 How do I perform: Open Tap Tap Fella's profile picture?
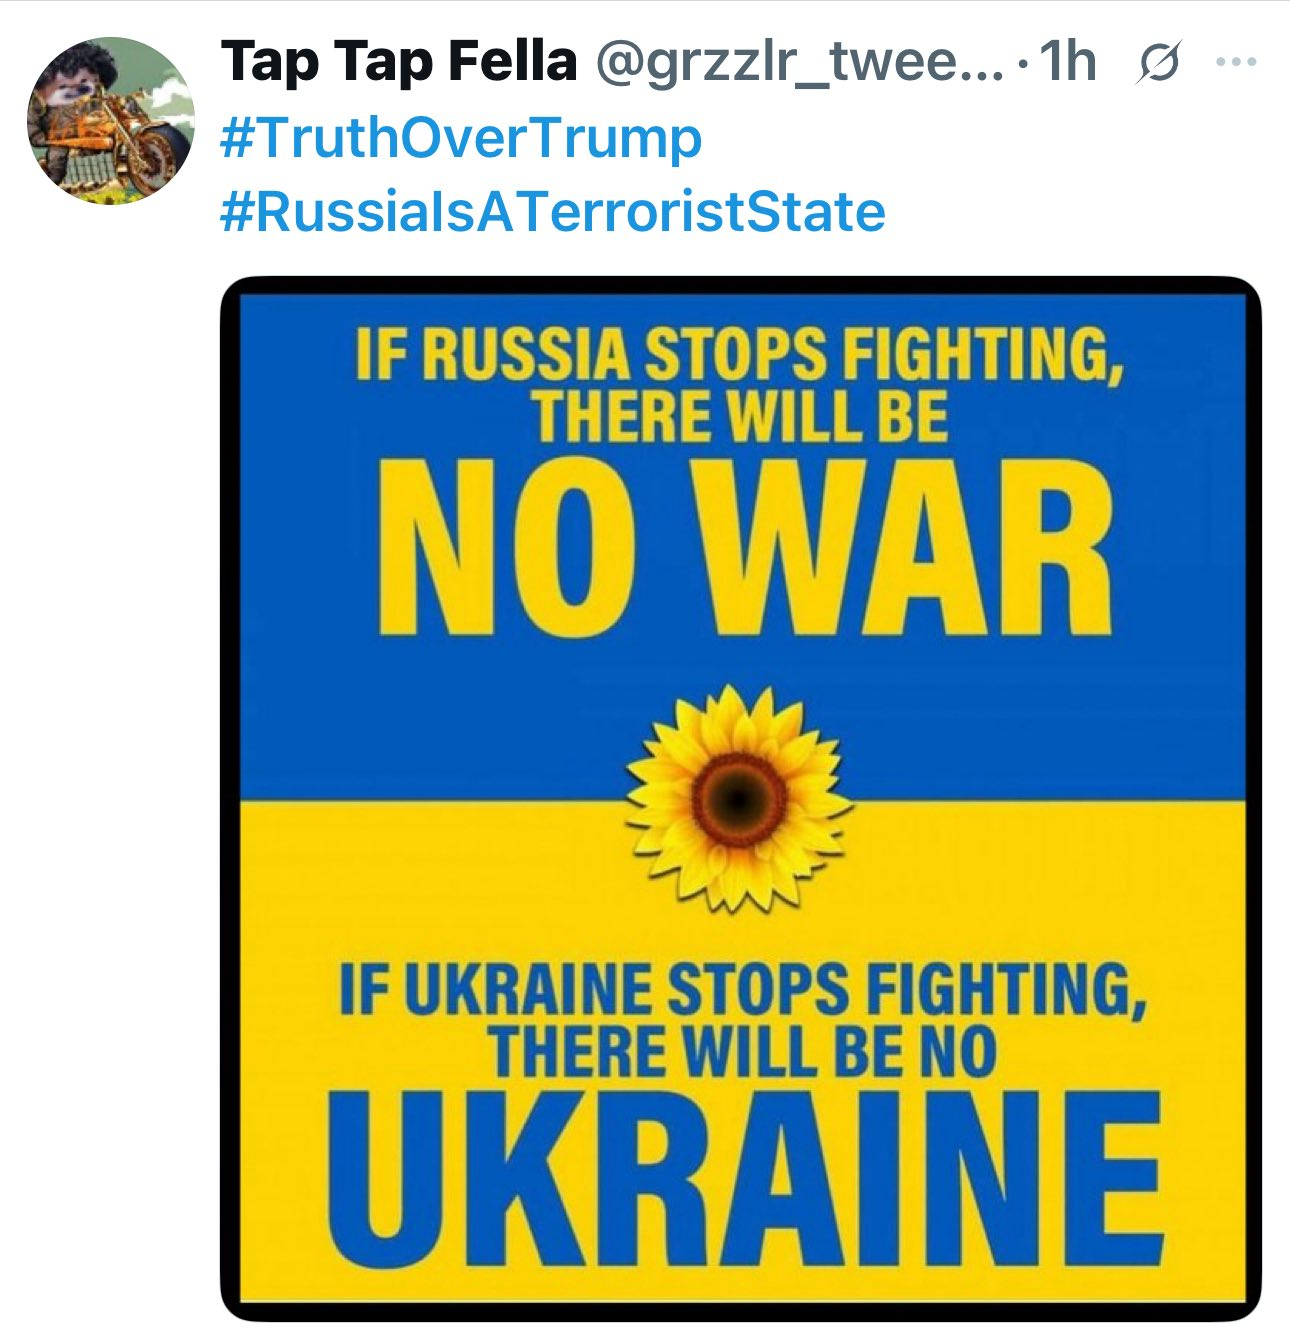[110, 120]
